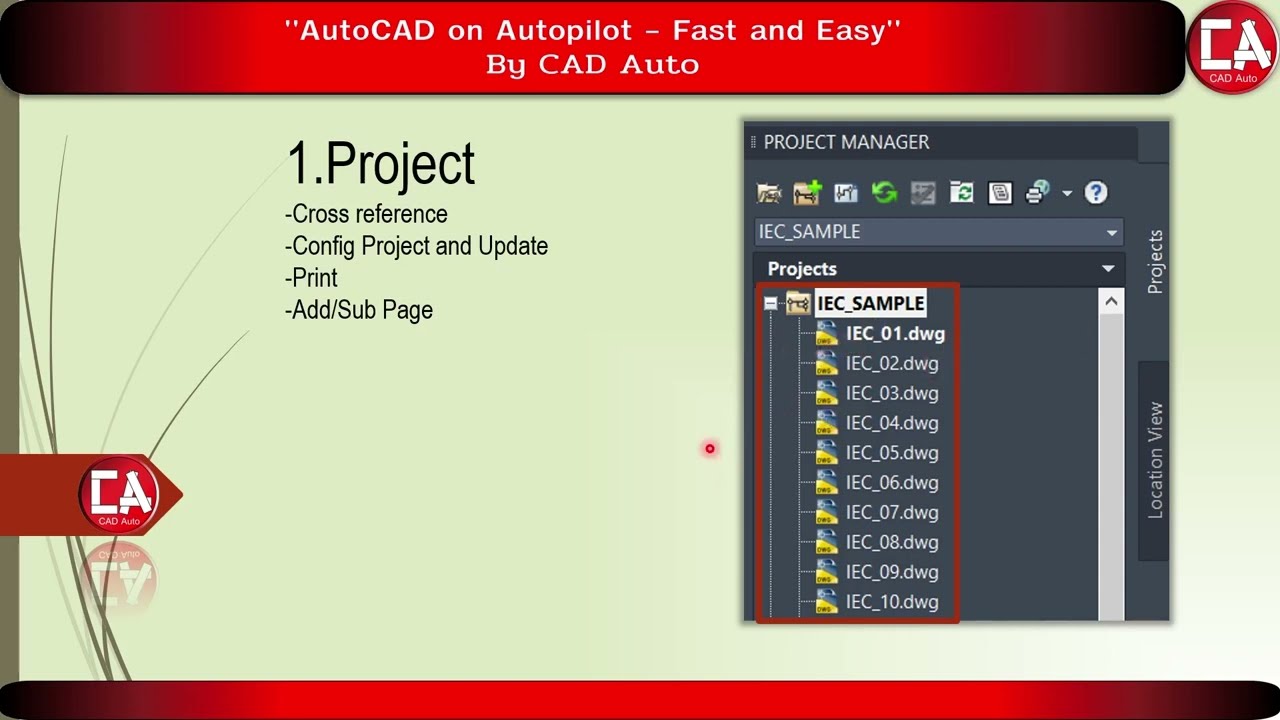1280x720 pixels.
Task: Collapse the IEC_SAMPLE tree node
Action: [x=770, y=303]
